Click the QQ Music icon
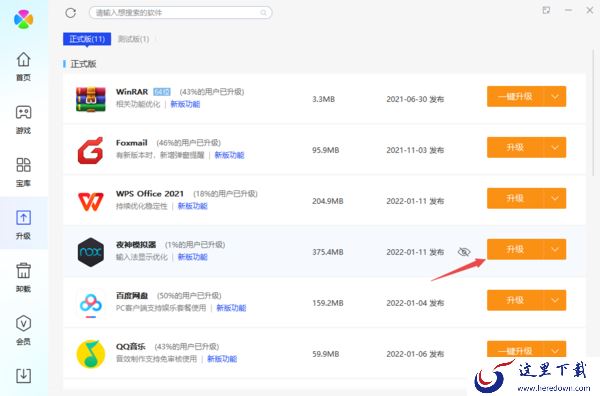Screen dimensions: 600x396 click(x=91, y=354)
